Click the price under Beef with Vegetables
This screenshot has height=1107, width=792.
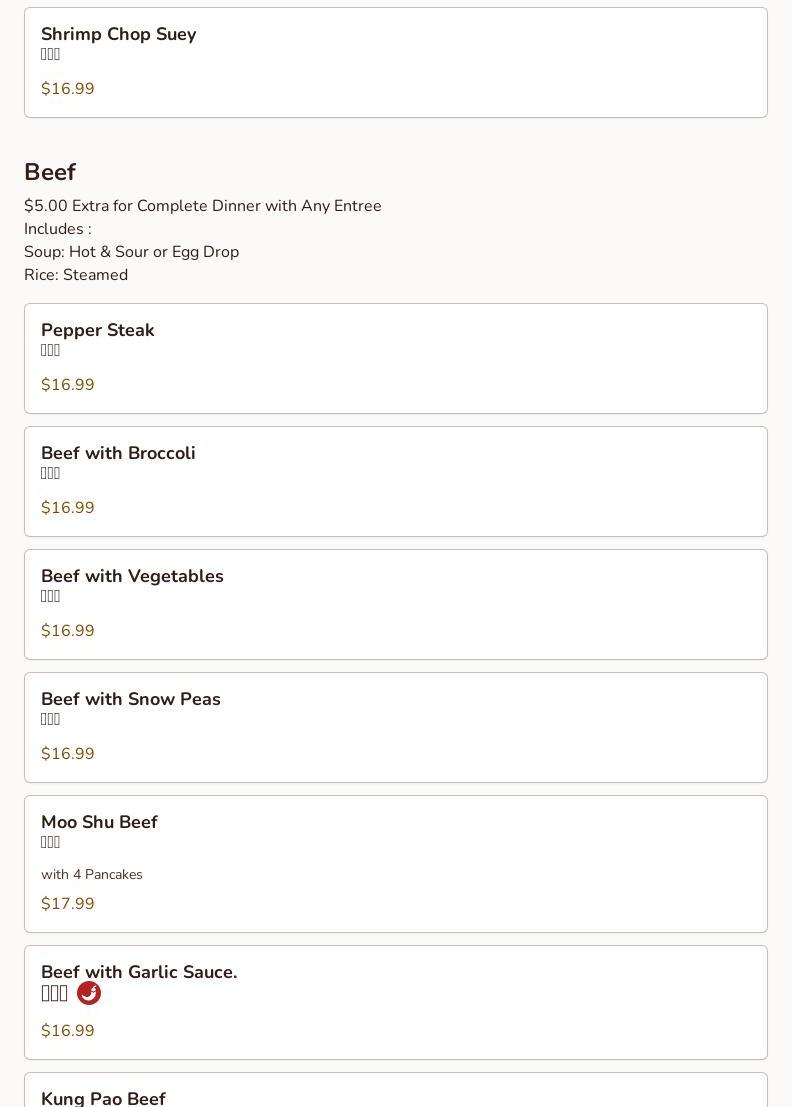[x=68, y=631]
